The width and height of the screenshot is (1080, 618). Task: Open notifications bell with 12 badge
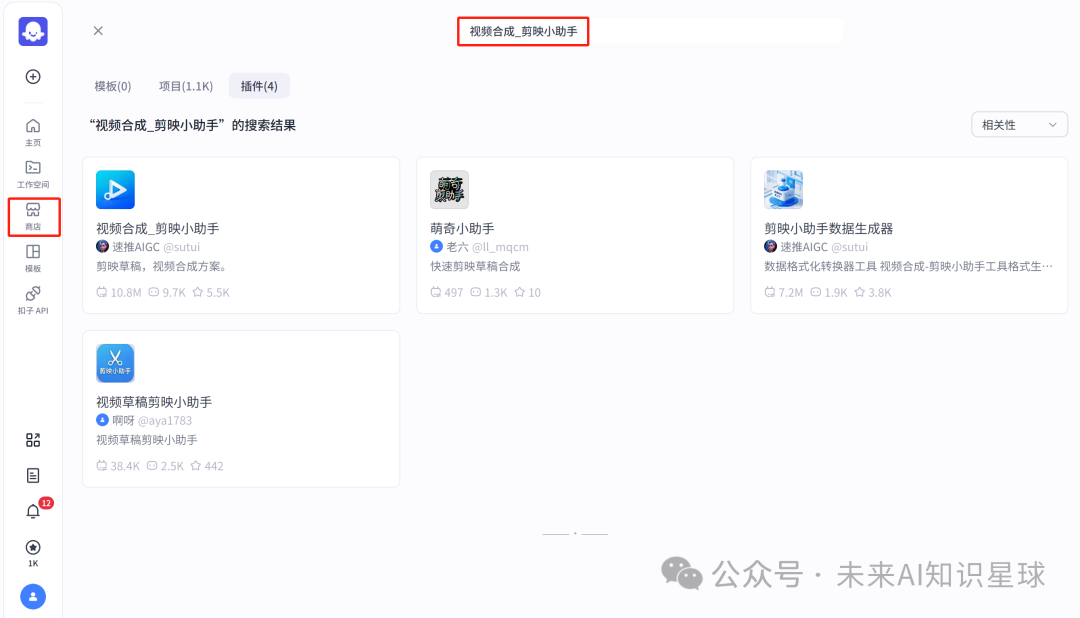33,511
